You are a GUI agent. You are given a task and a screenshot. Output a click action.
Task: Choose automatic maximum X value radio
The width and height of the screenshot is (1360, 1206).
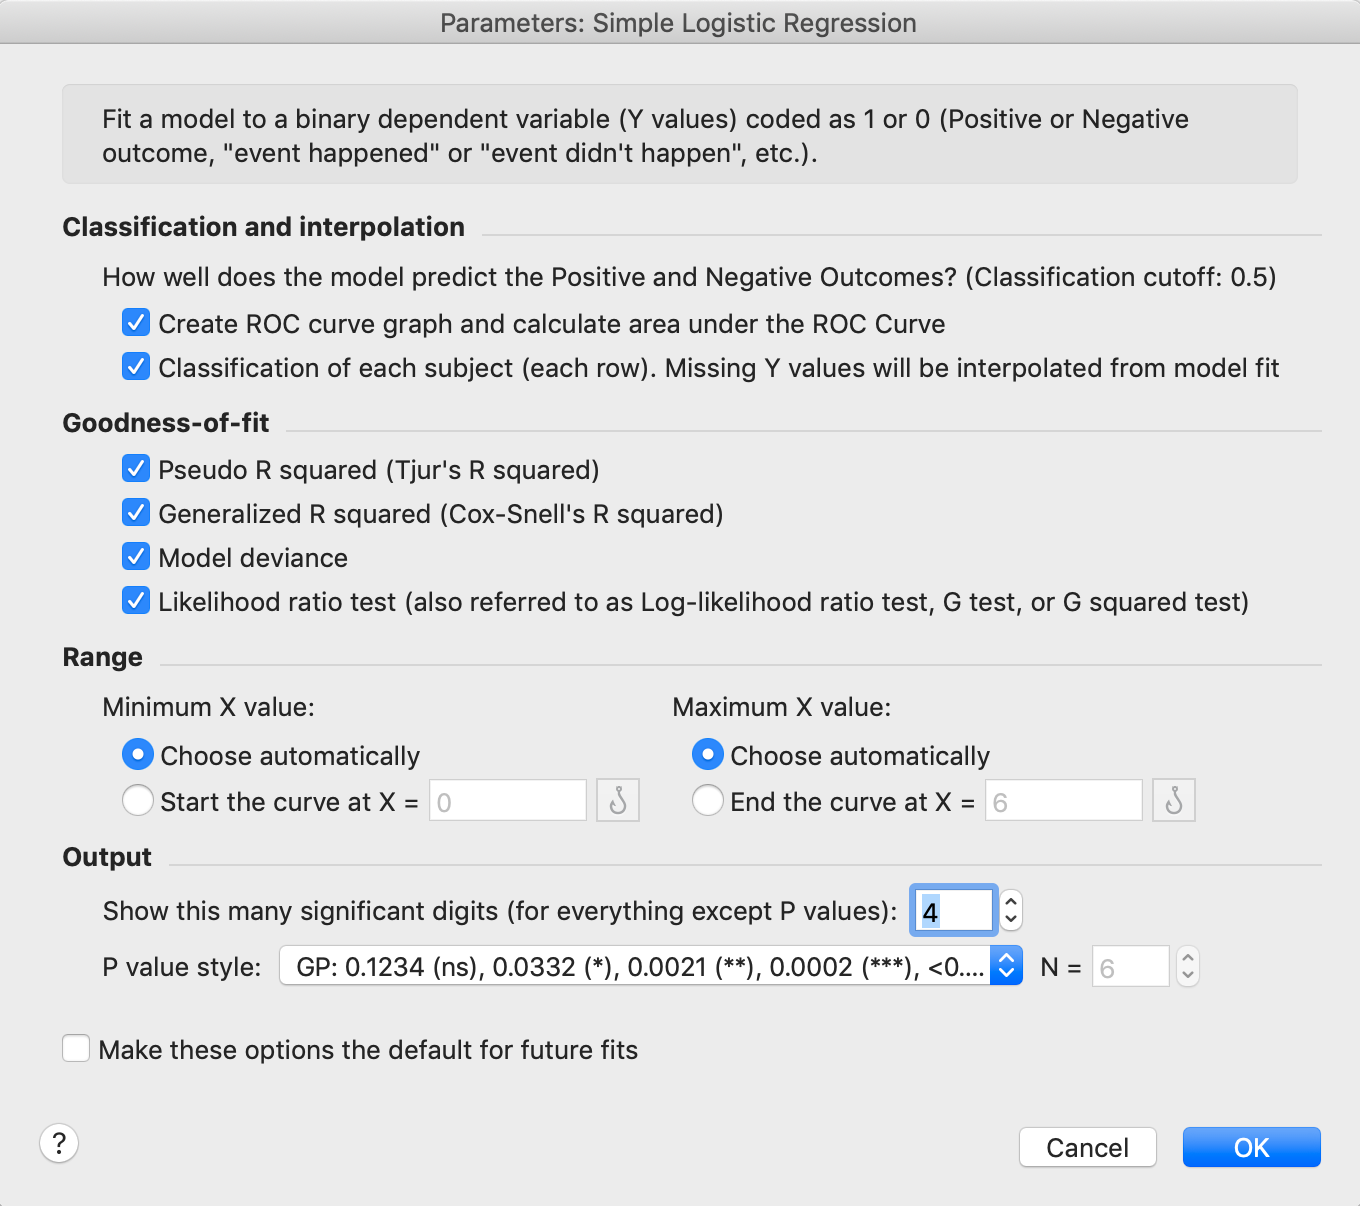pos(708,755)
